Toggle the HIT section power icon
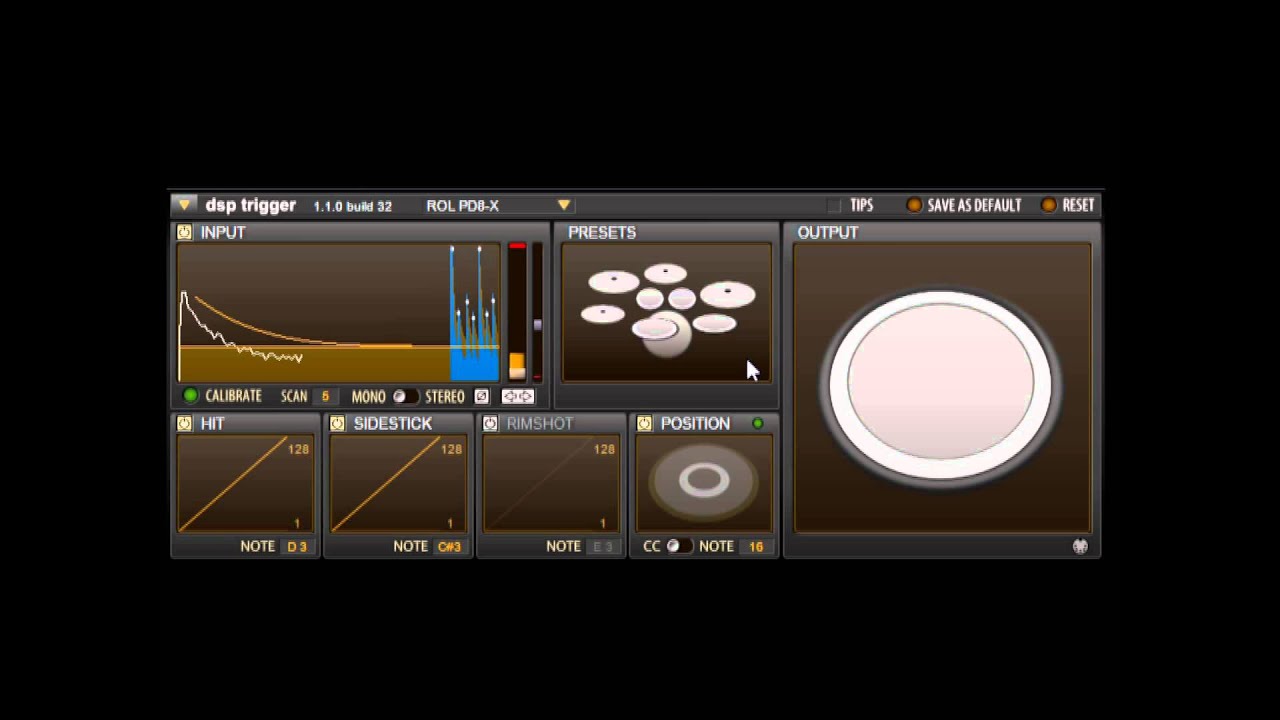Viewport: 1280px width, 720px height. [184, 424]
